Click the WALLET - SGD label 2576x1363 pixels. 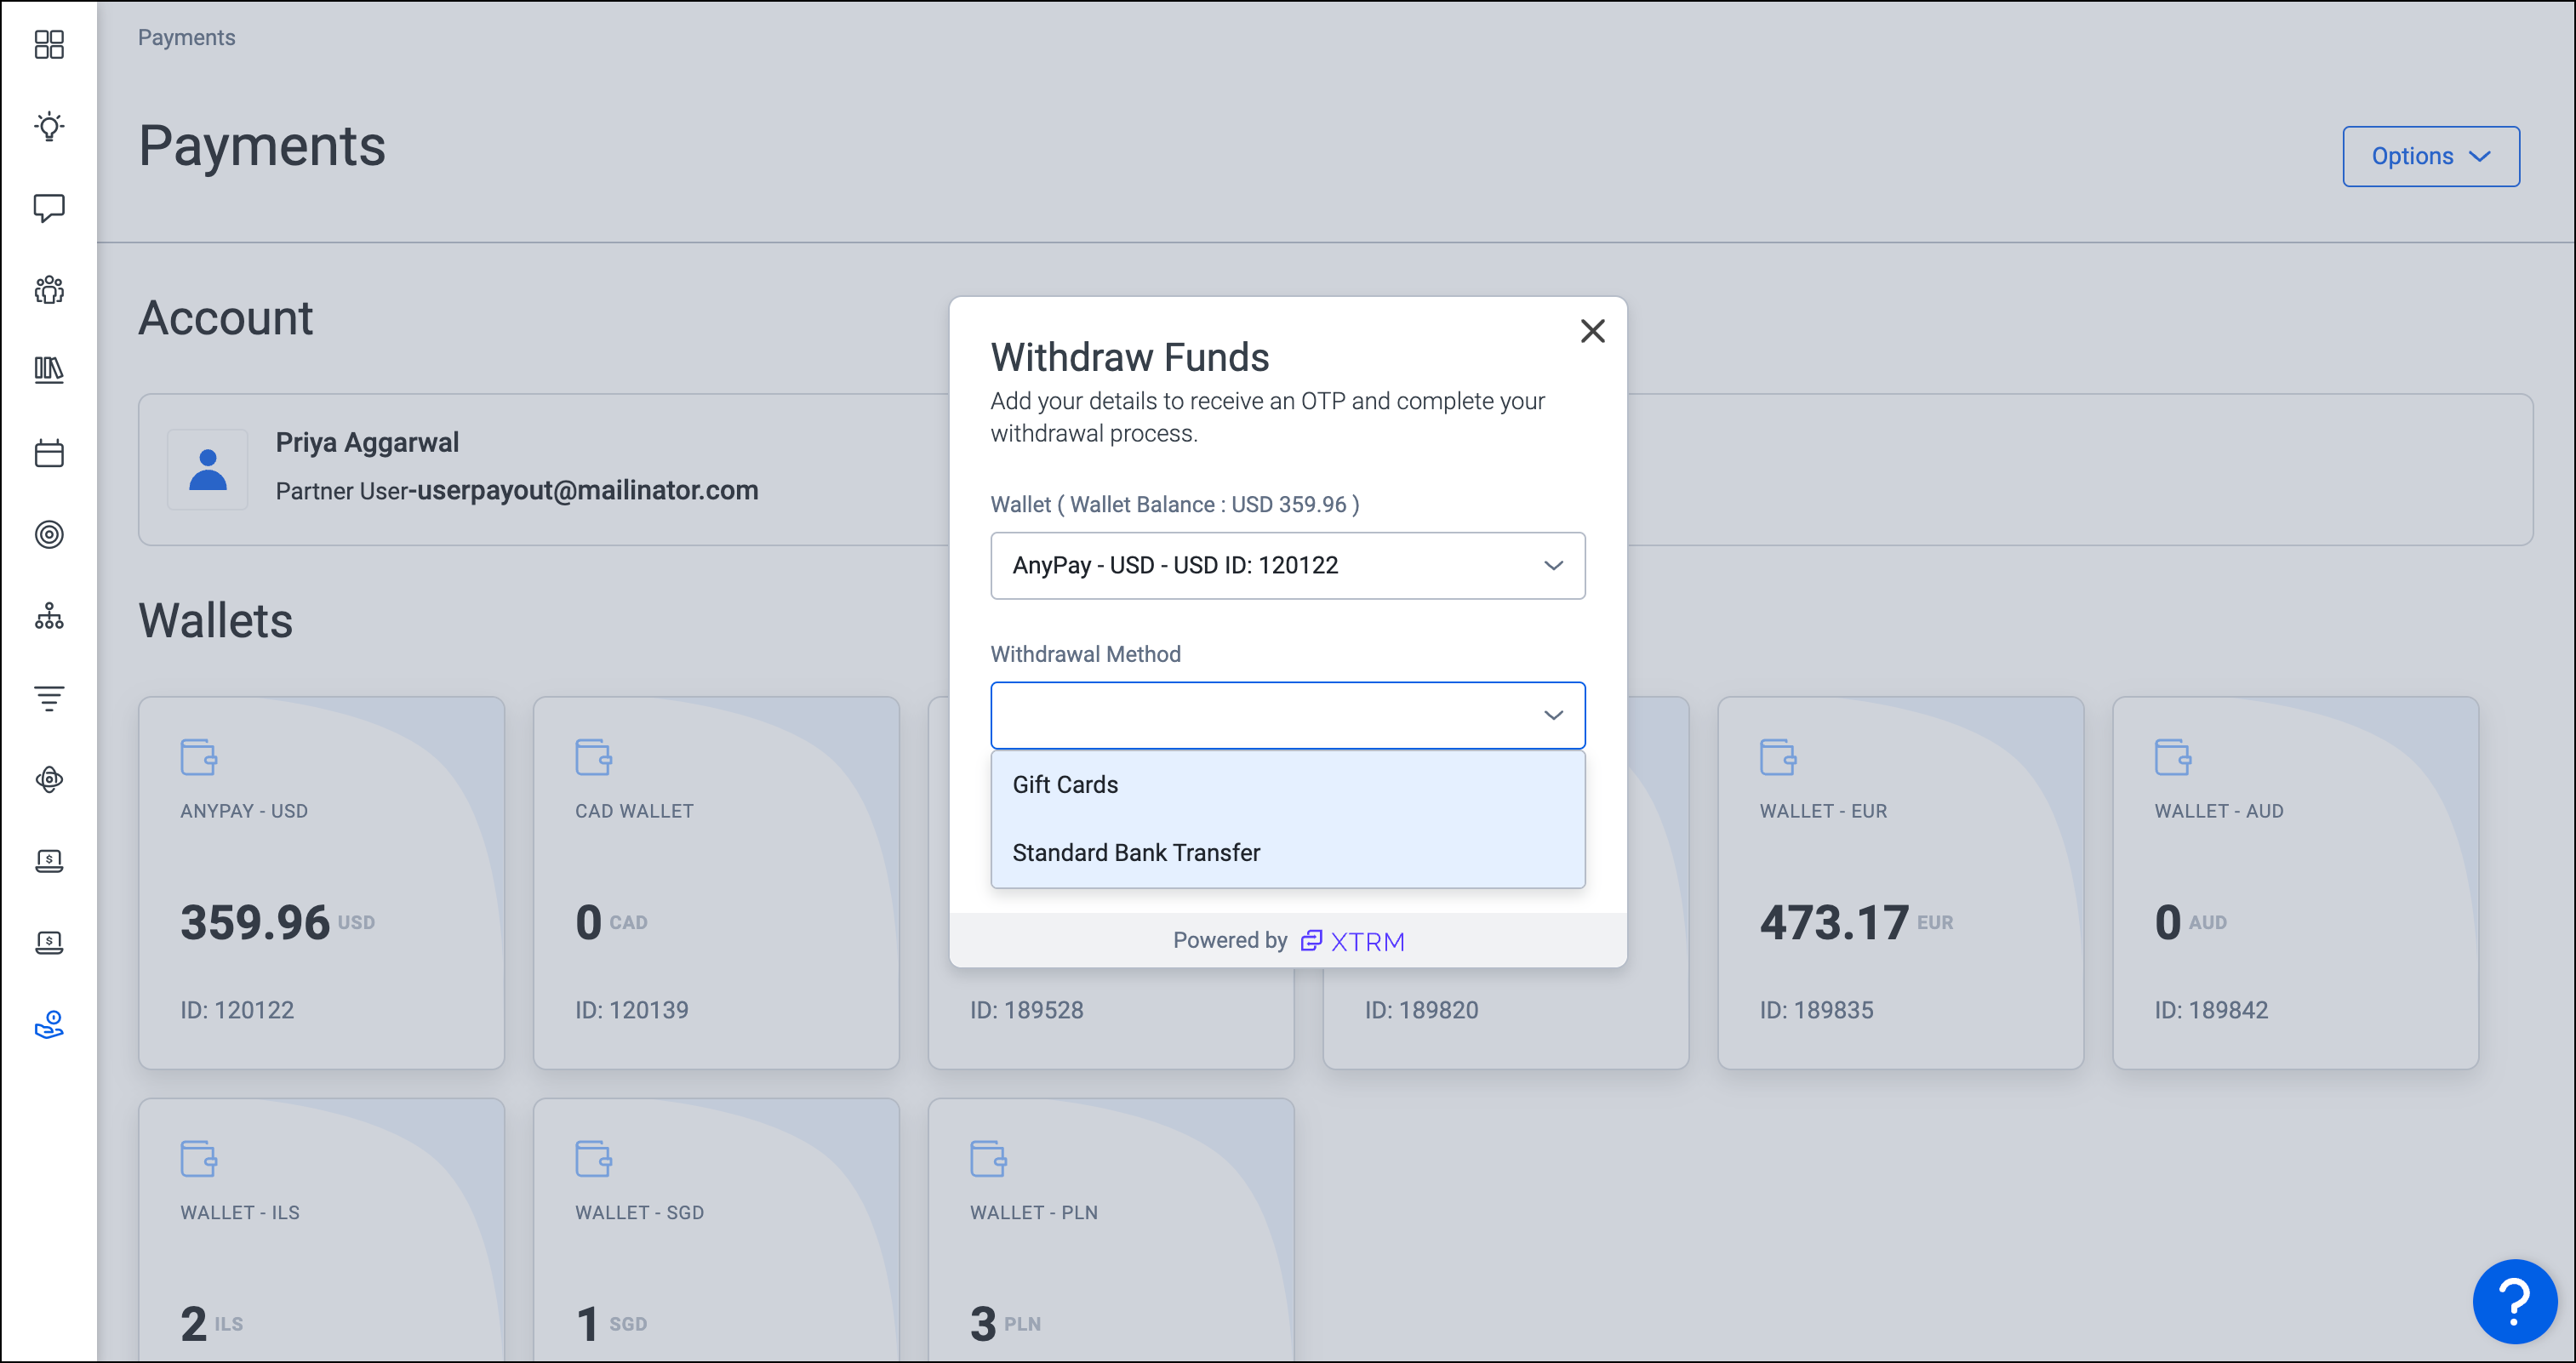[x=639, y=1212]
